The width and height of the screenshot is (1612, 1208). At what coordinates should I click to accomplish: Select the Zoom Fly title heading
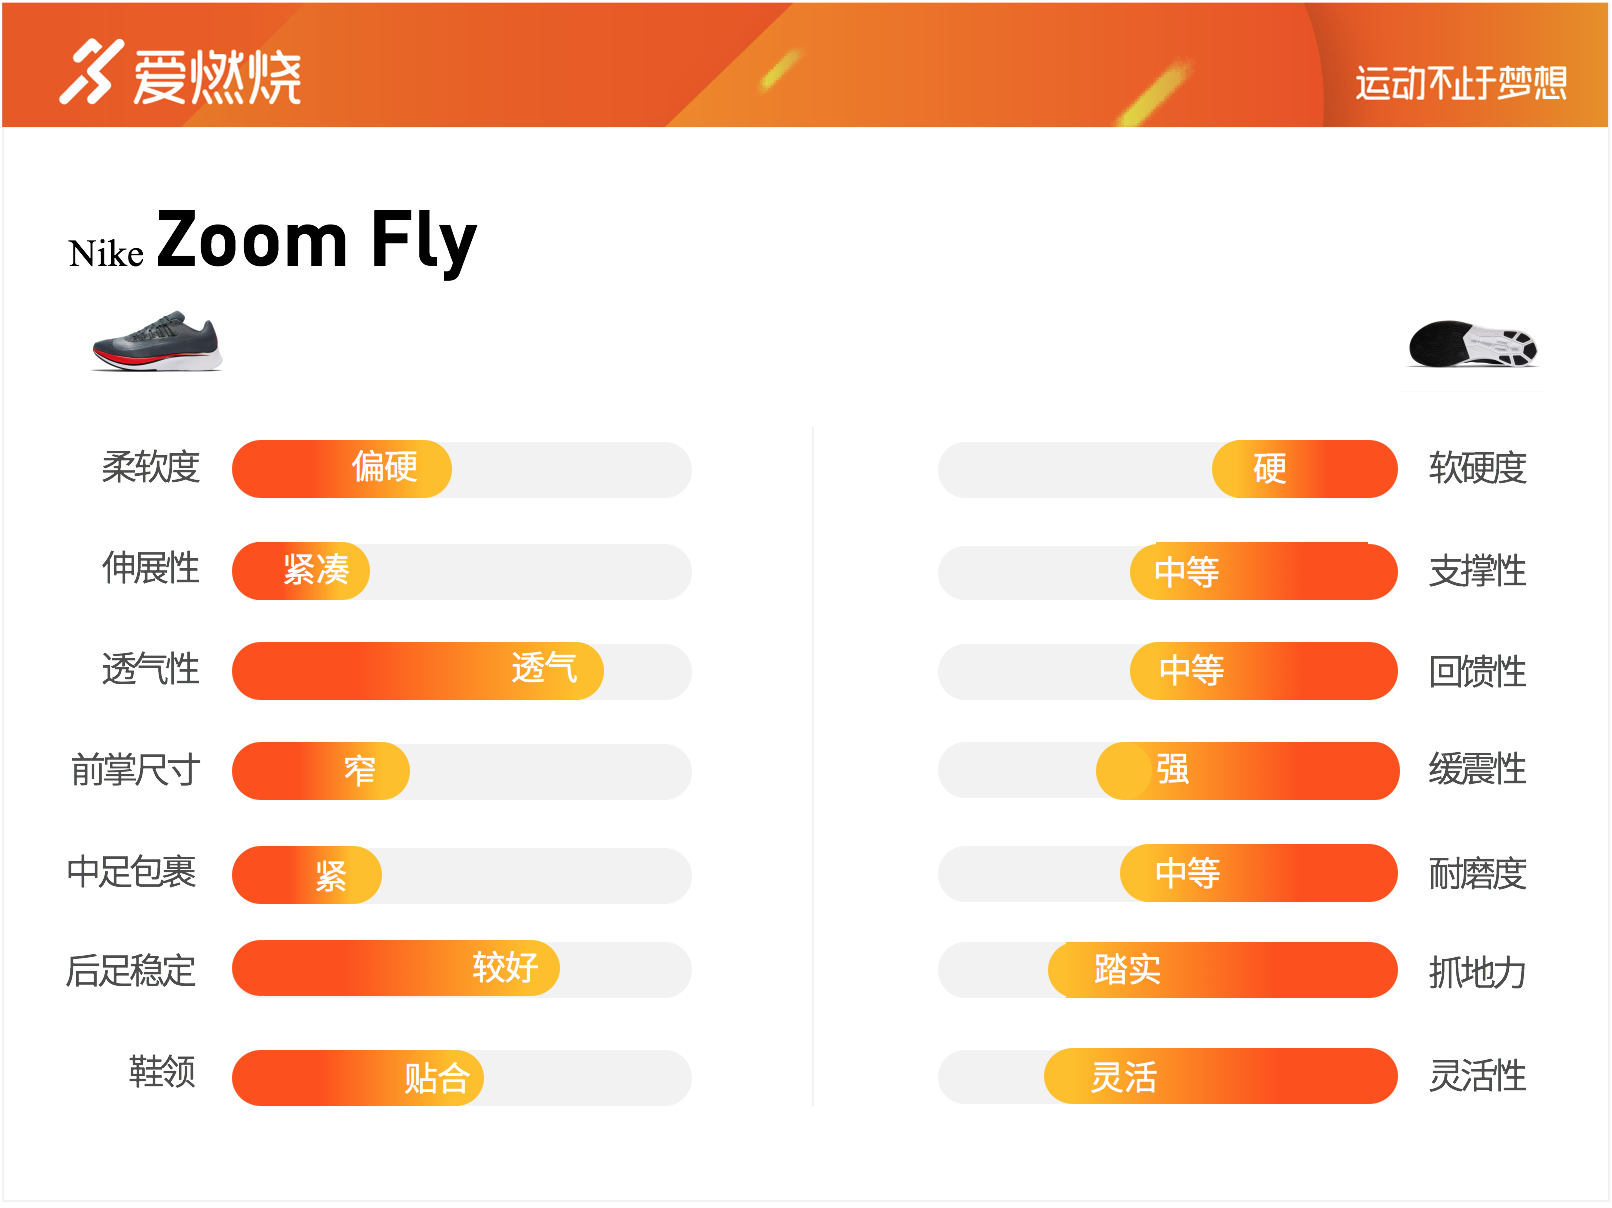pyautogui.click(x=317, y=240)
